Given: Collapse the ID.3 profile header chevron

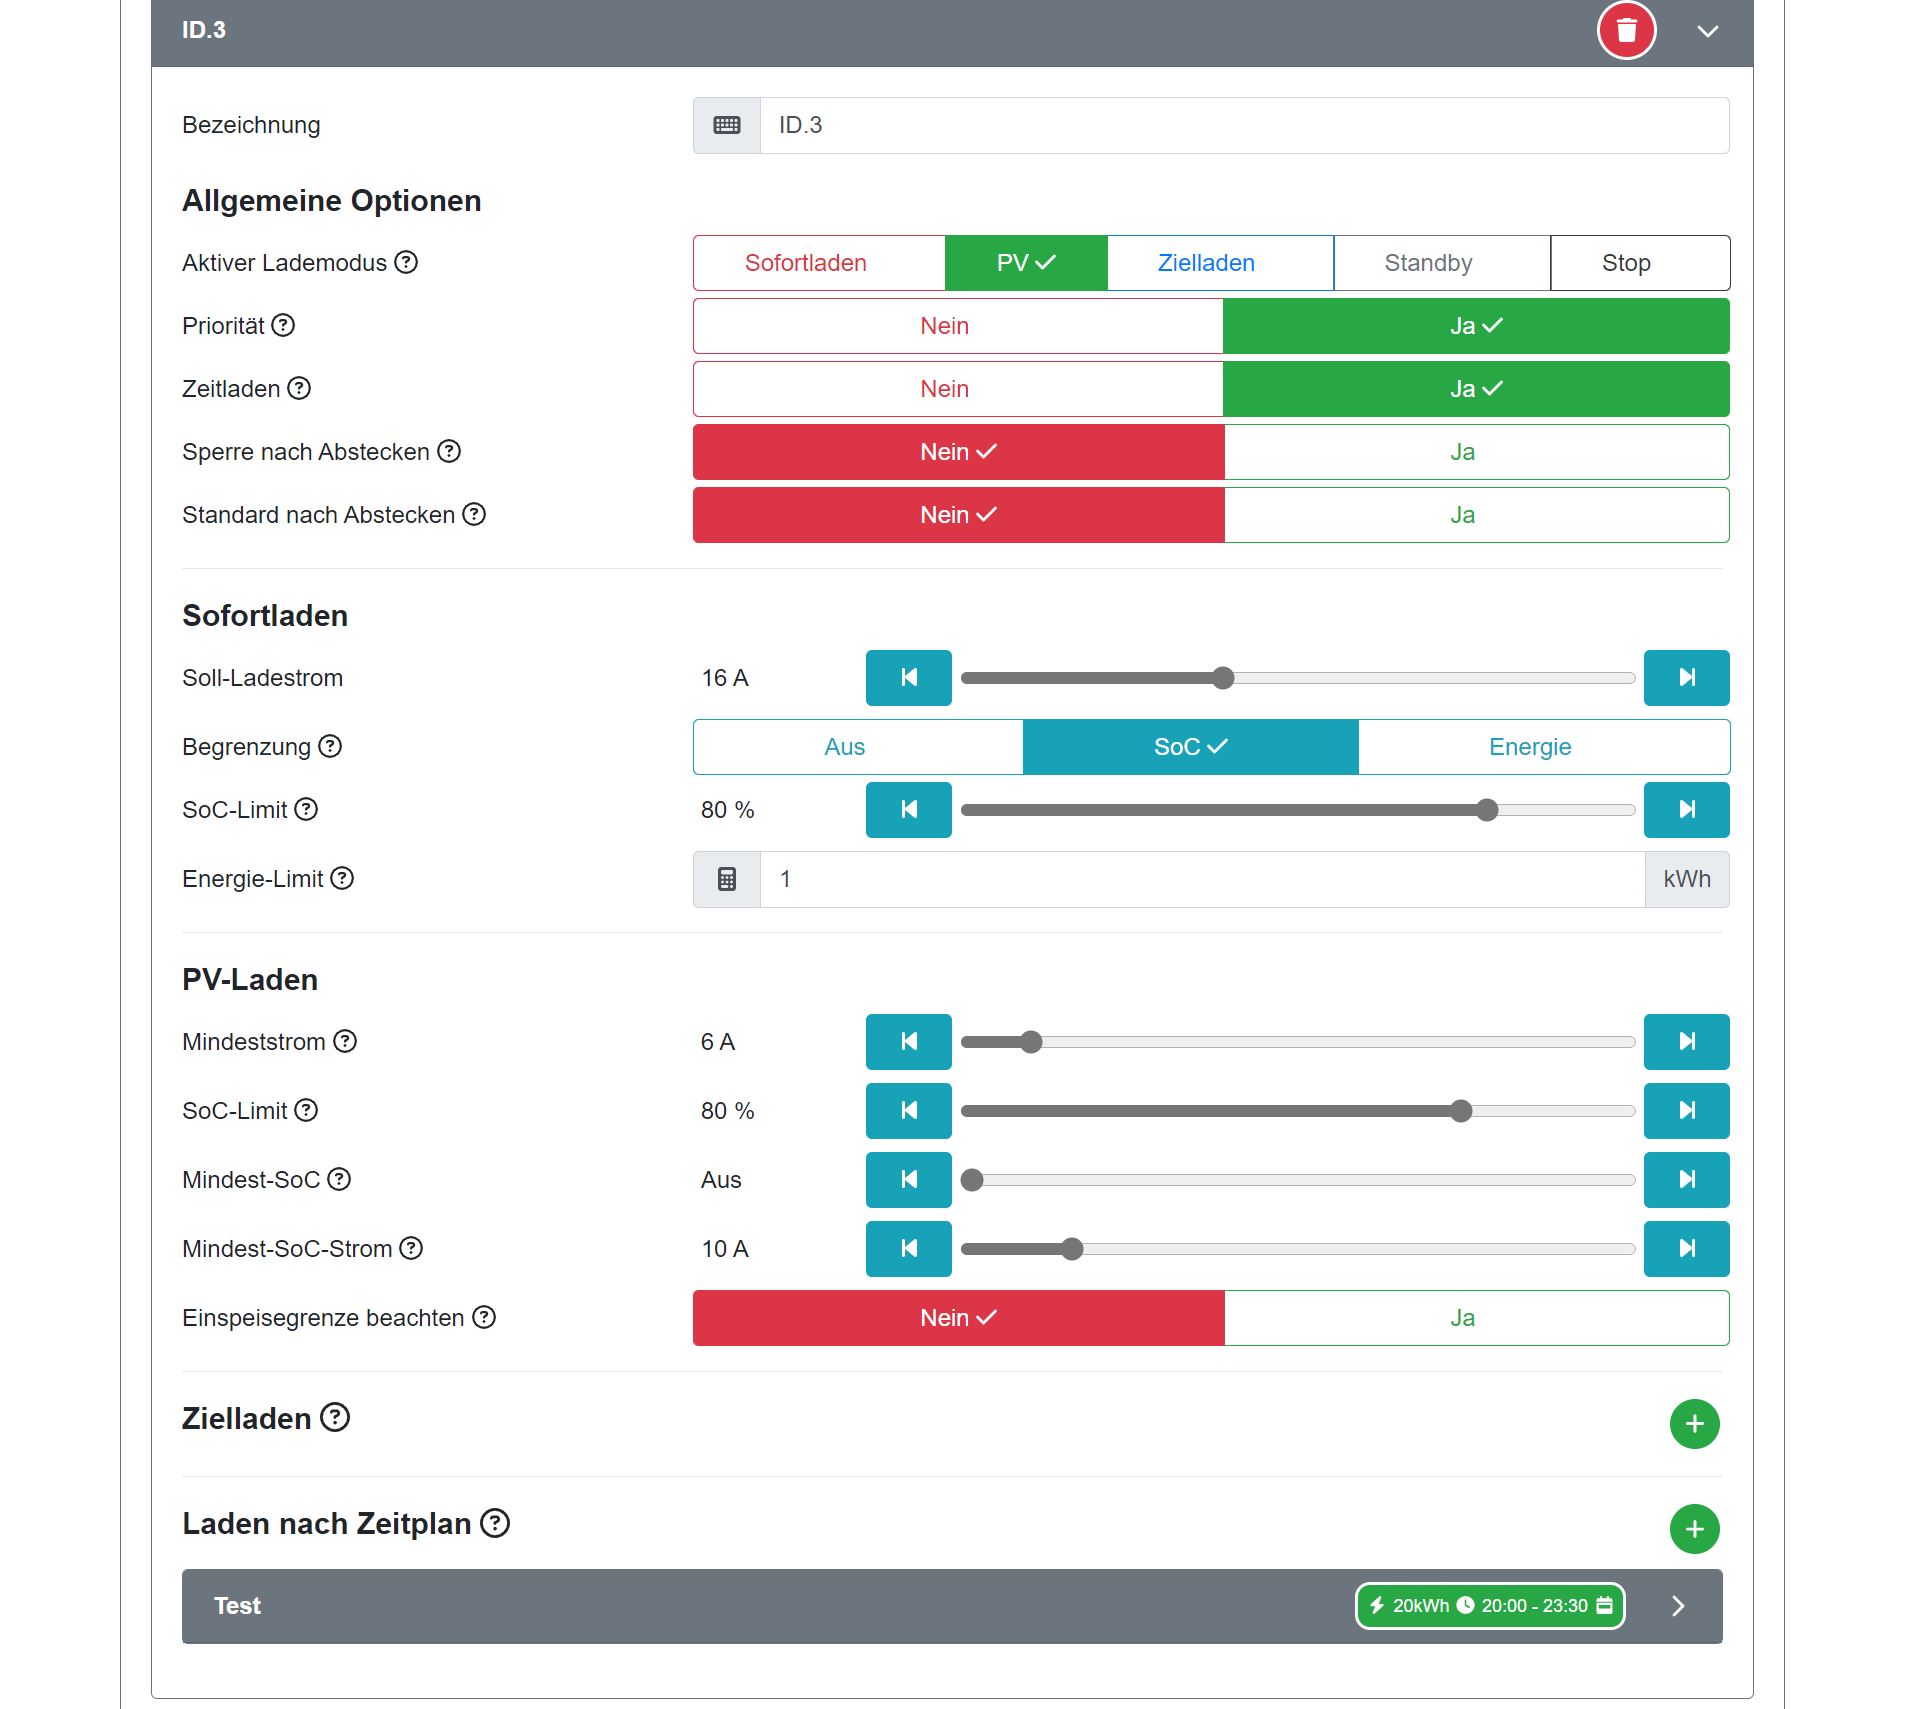Looking at the screenshot, I should coord(1708,31).
